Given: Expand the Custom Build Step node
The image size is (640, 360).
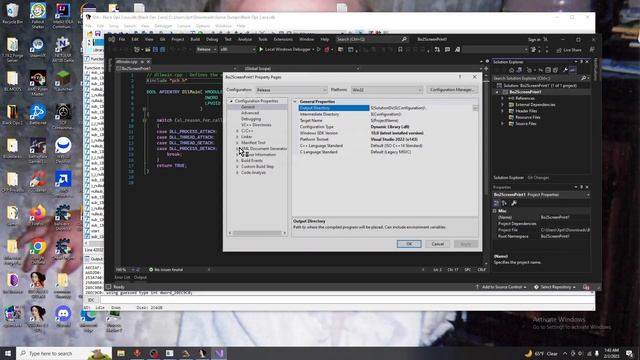Looking at the screenshot, I should point(237,167).
